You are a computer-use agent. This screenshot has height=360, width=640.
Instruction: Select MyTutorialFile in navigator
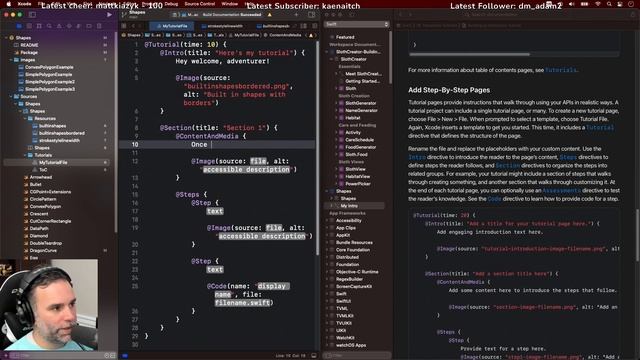[53, 162]
